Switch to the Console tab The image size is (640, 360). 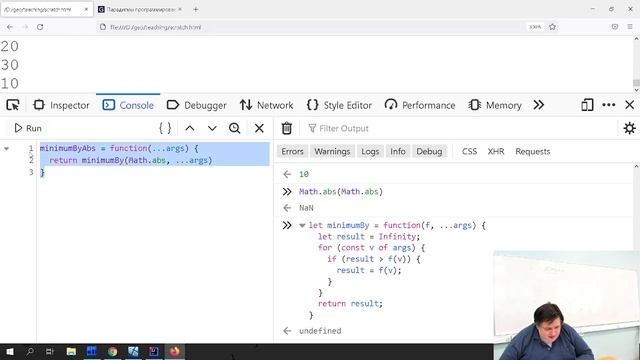pos(128,105)
